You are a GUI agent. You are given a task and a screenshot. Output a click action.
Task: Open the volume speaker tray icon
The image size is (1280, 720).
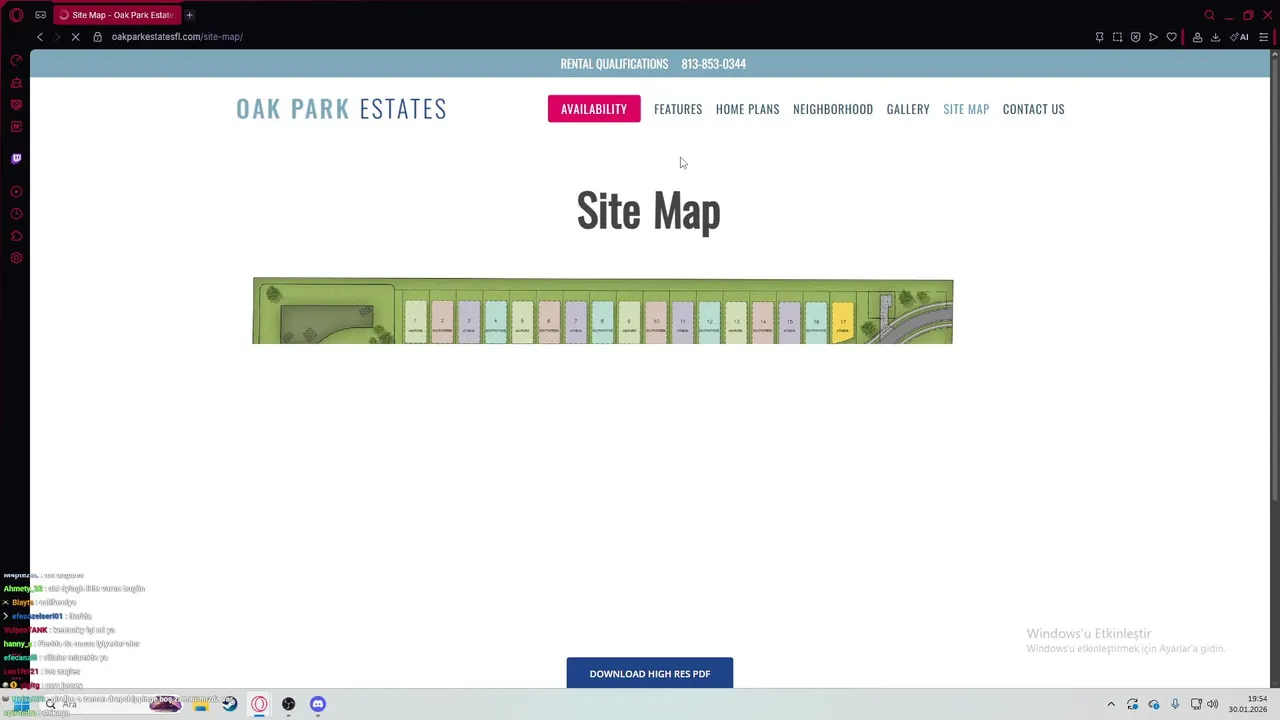(x=1213, y=704)
